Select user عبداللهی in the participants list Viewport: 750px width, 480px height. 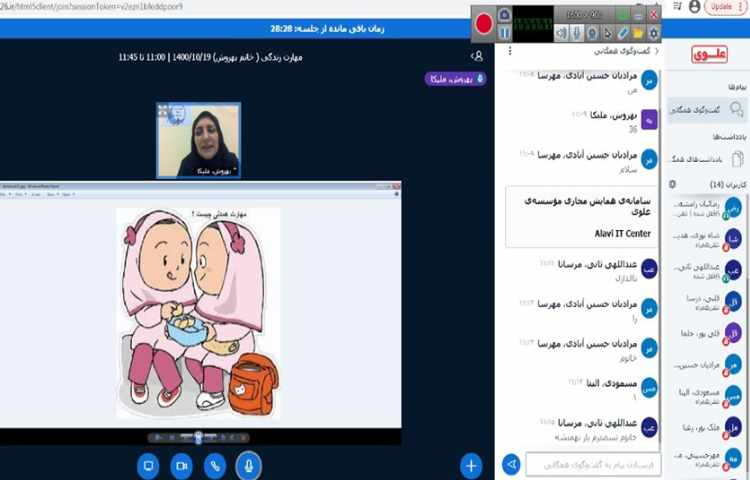coord(706,271)
